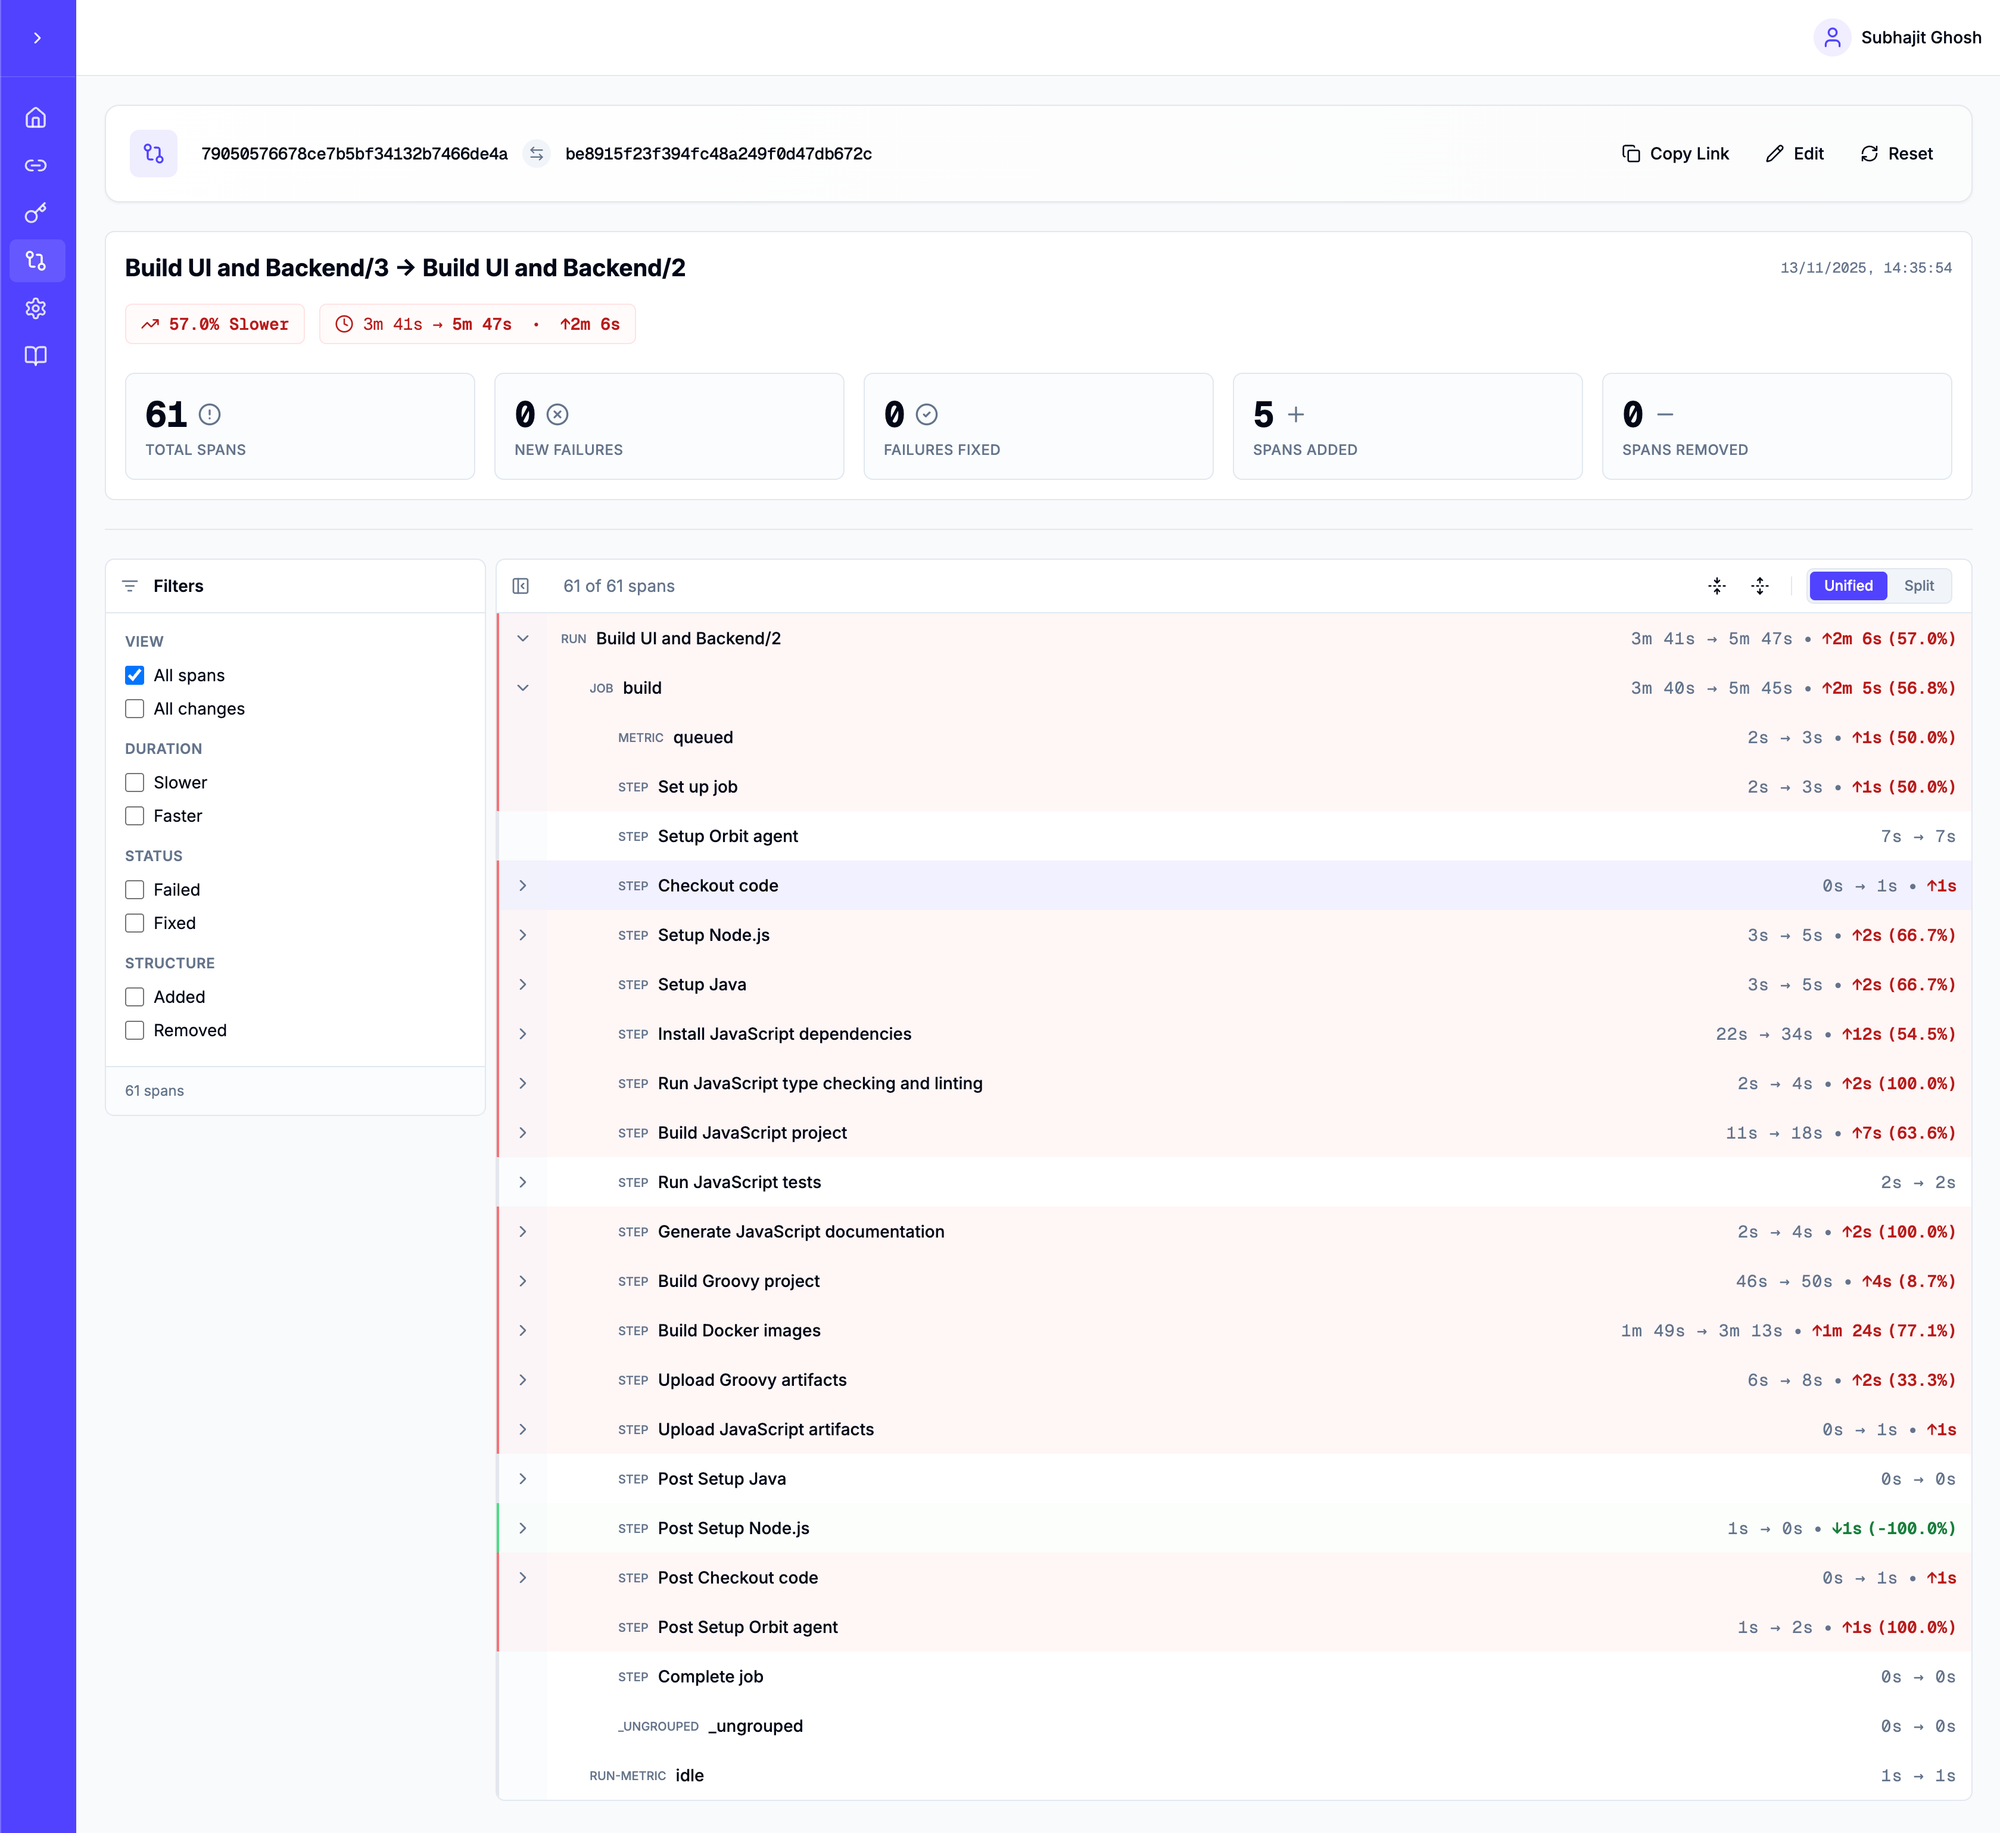Collapse all spans icon

pyautogui.click(x=1717, y=586)
